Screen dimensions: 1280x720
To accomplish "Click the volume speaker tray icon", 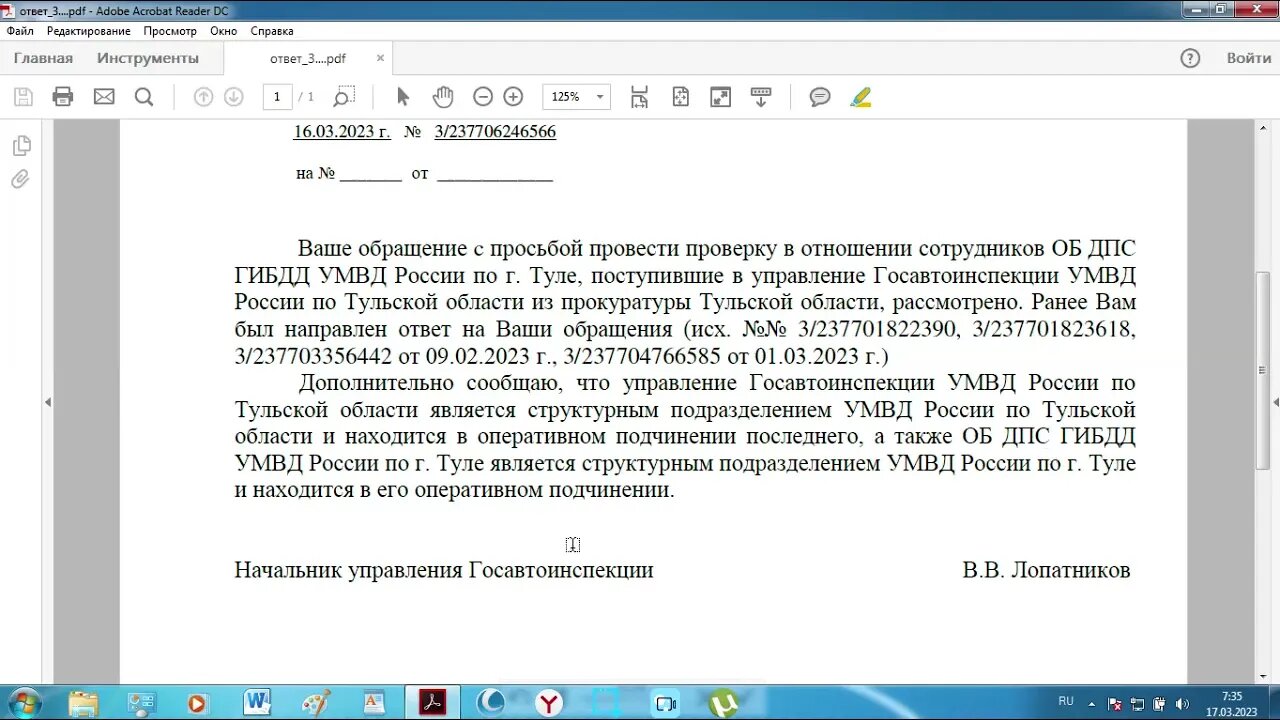I will click(x=1182, y=704).
